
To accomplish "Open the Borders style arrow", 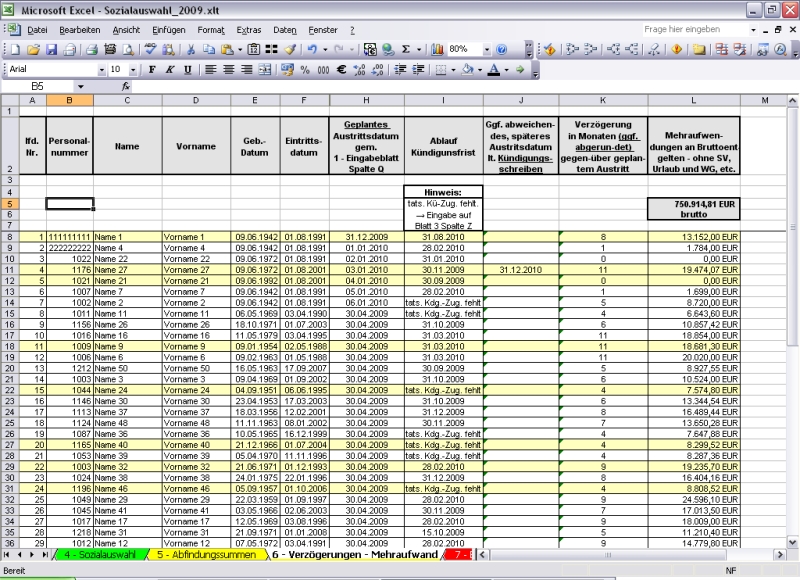I will (x=453, y=70).
